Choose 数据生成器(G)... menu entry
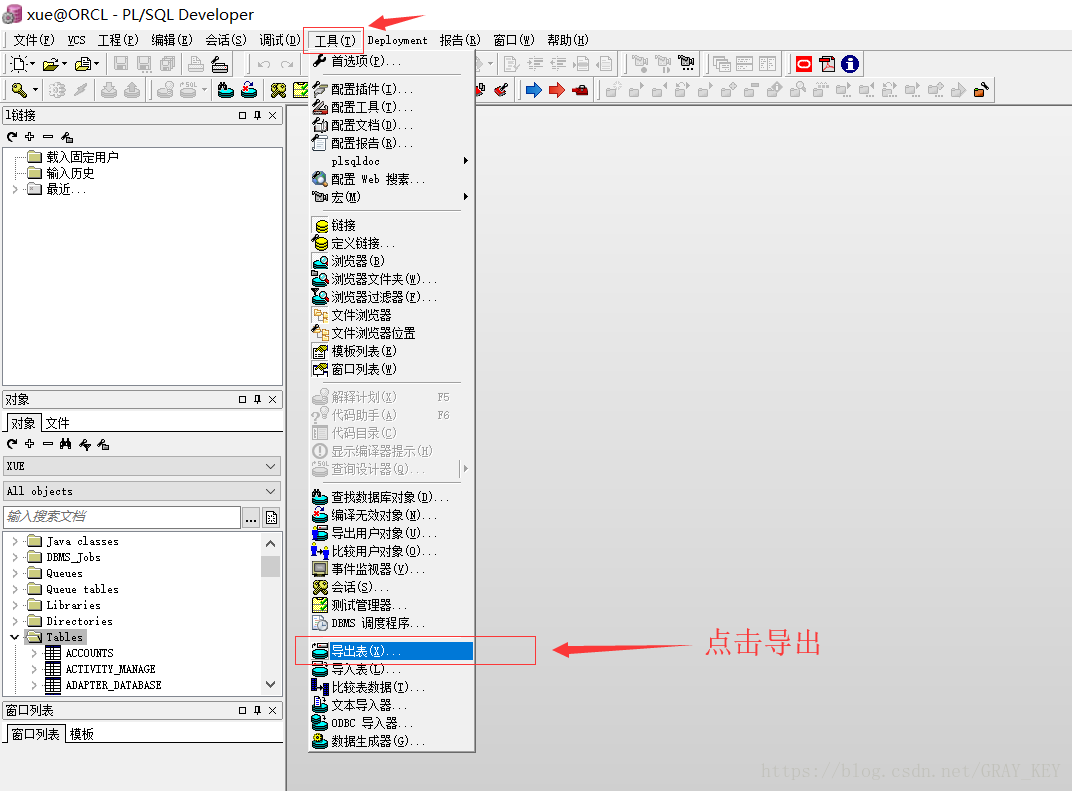Image resolution: width=1072 pixels, height=791 pixels. point(392,741)
